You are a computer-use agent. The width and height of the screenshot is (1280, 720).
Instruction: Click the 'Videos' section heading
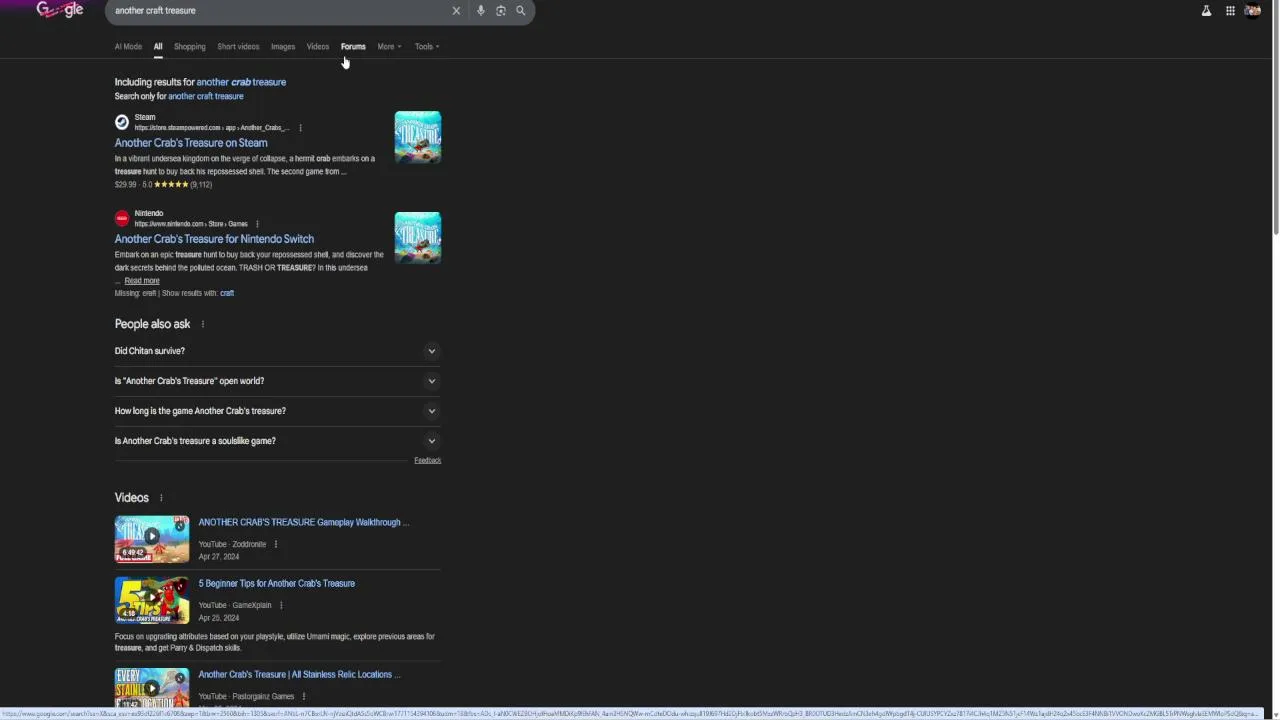tap(132, 498)
